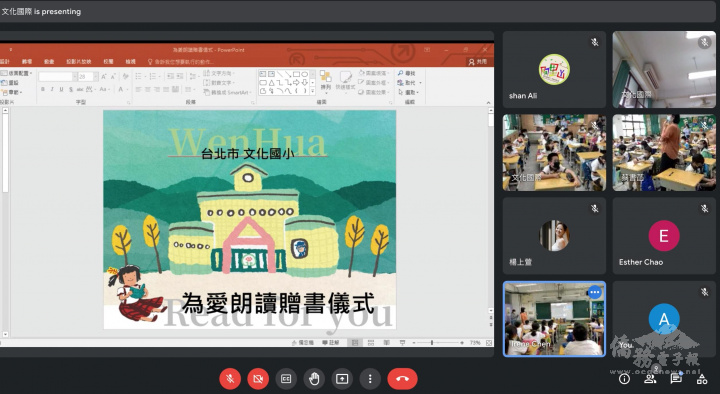Click the line spacing icon
The height and width of the screenshot is (394, 720).
pos(194,77)
